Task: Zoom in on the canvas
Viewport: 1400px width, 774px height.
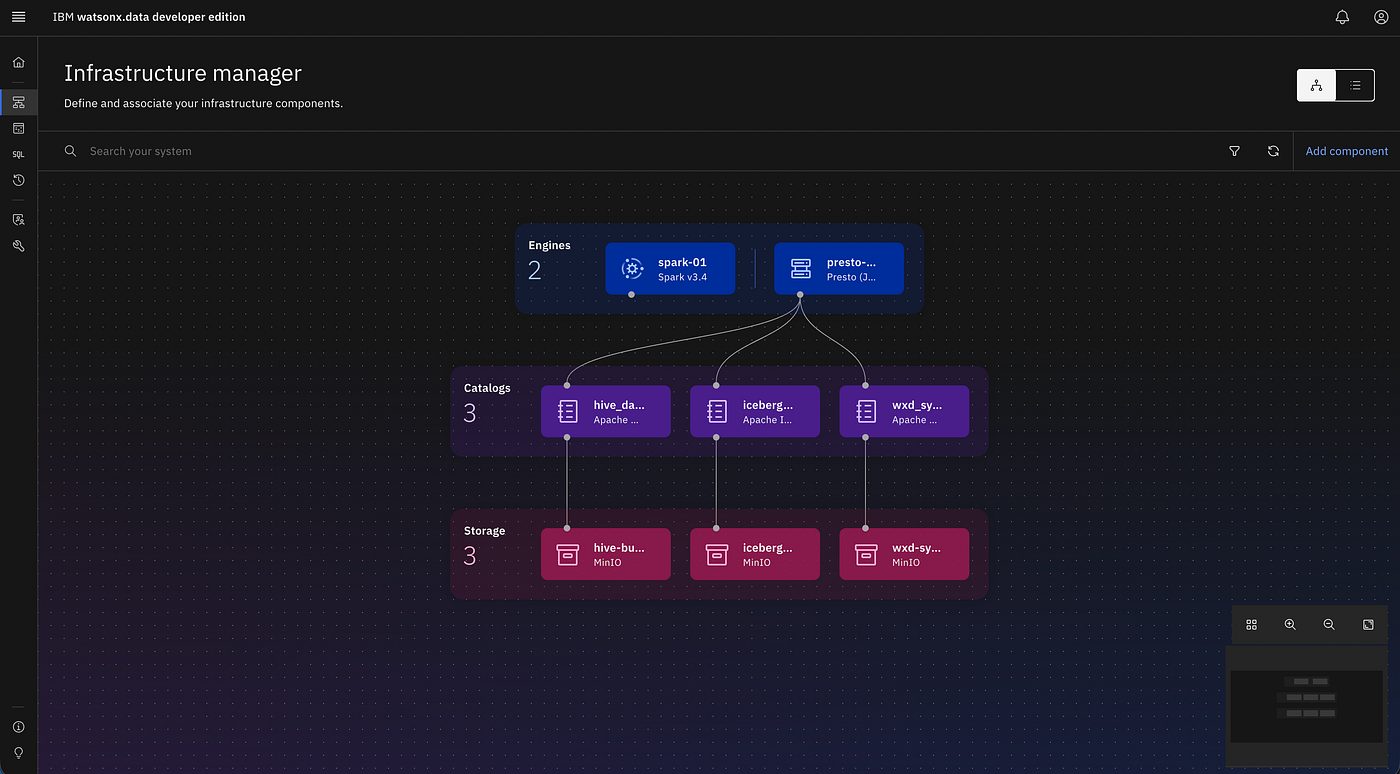Action: pyautogui.click(x=1290, y=624)
